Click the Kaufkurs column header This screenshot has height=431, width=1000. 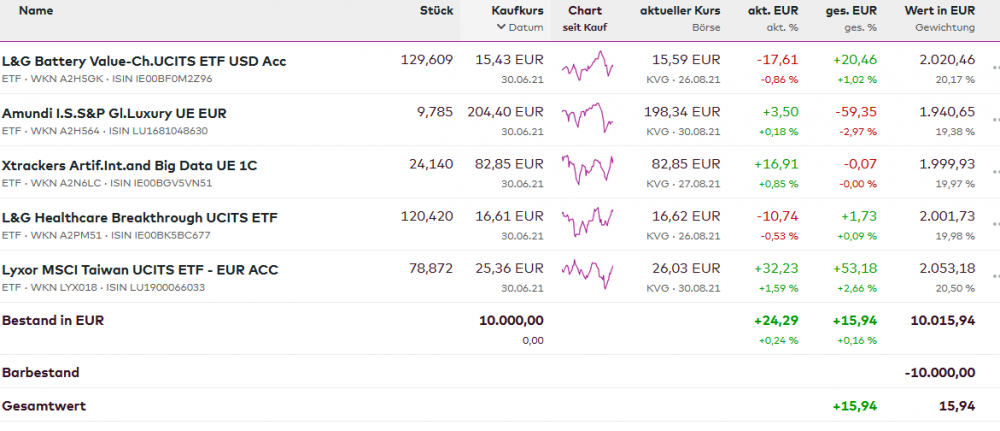pos(517,10)
